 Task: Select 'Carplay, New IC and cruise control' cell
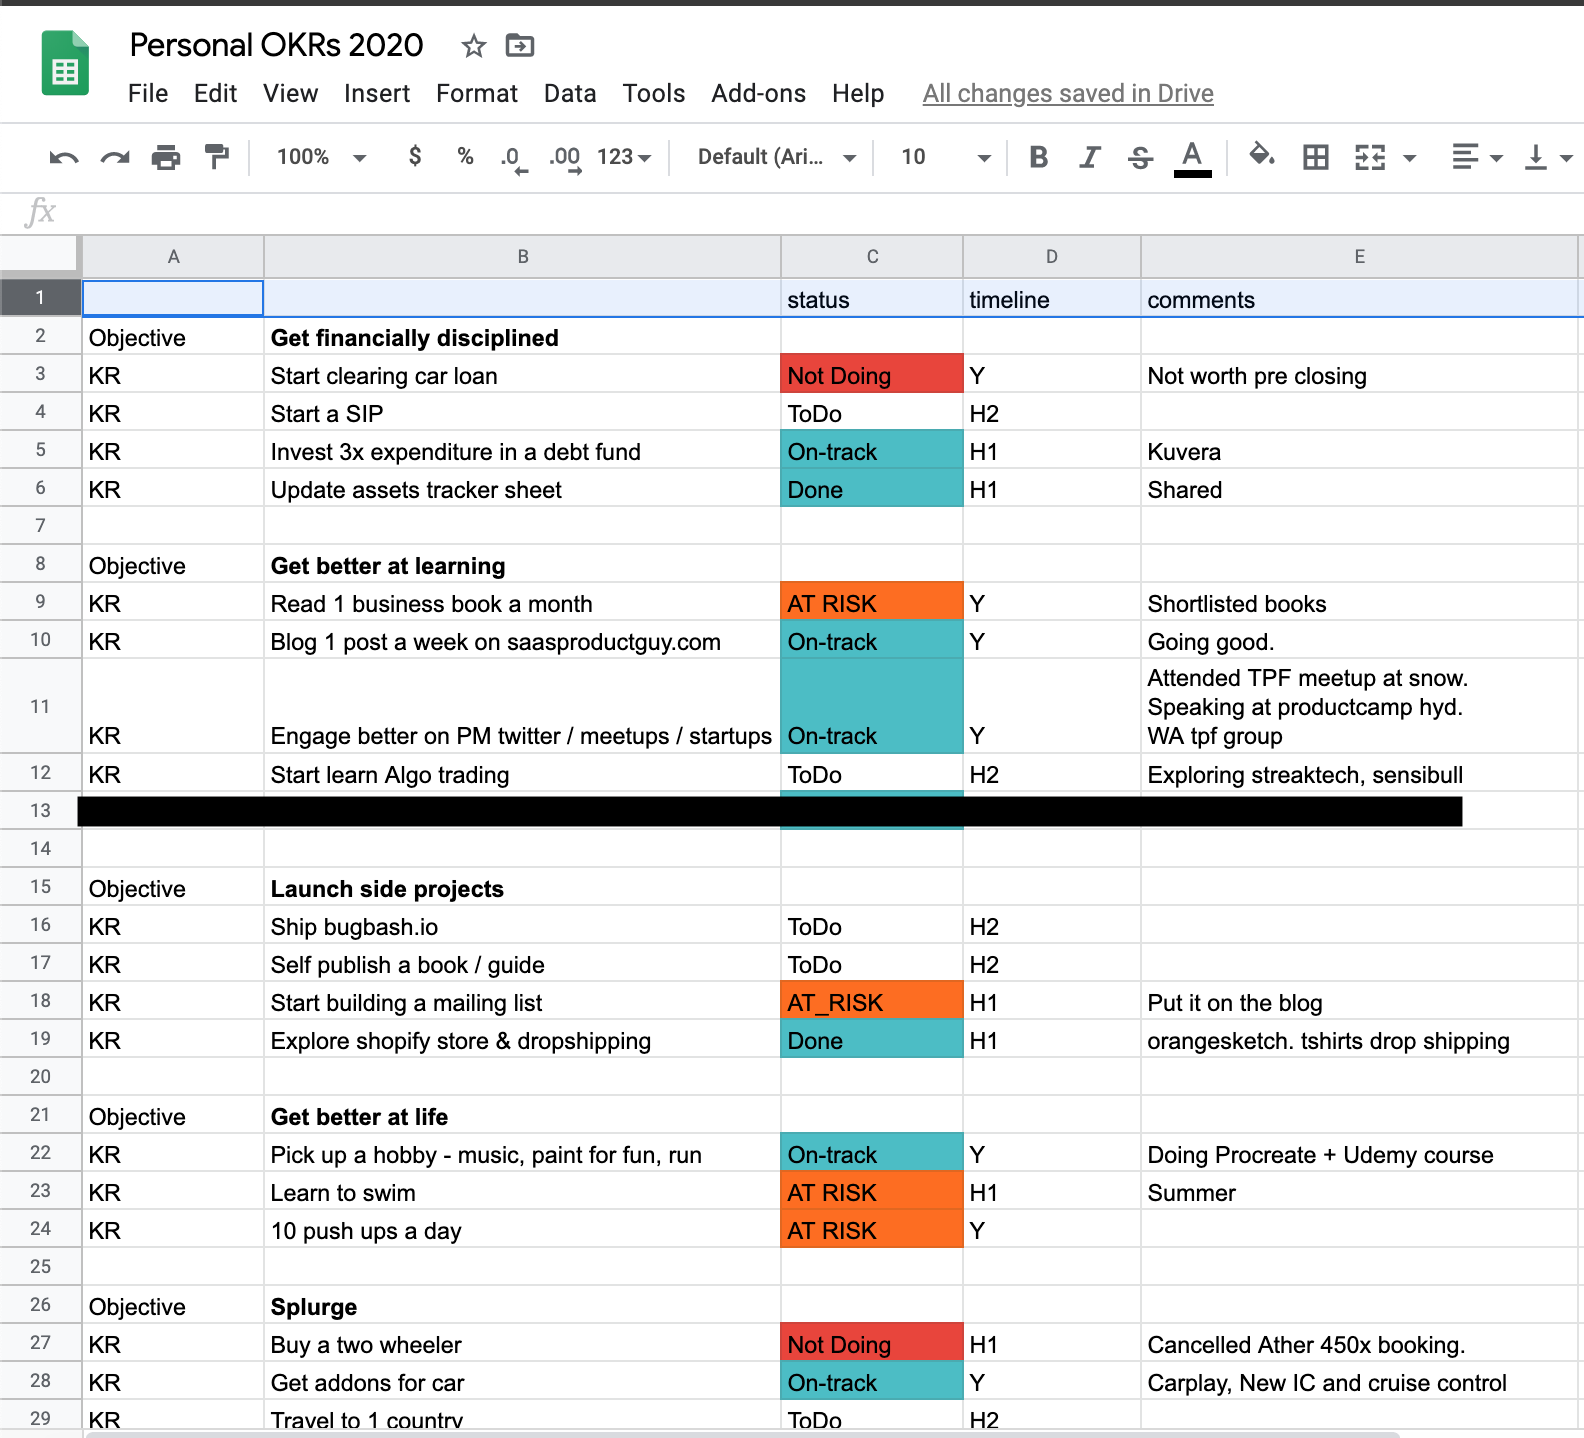click(1360, 1381)
